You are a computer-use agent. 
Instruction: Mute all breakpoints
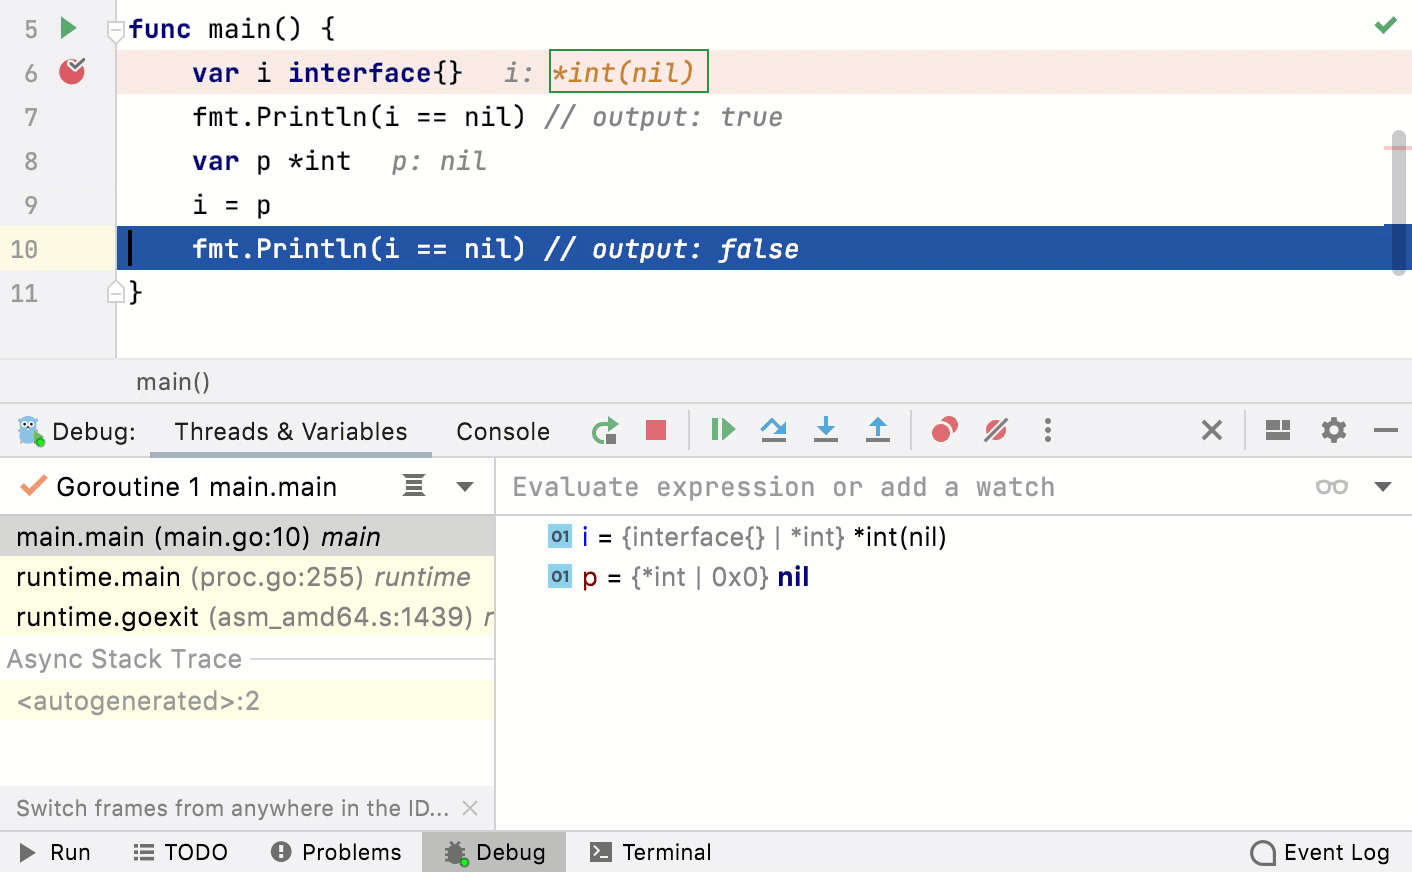[x=996, y=430]
